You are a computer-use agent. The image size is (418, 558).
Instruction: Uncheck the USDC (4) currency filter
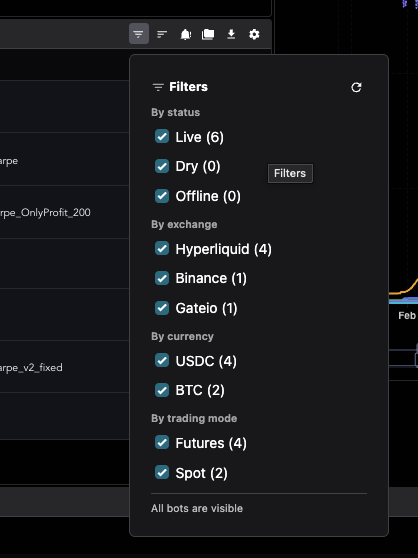[x=162, y=360]
